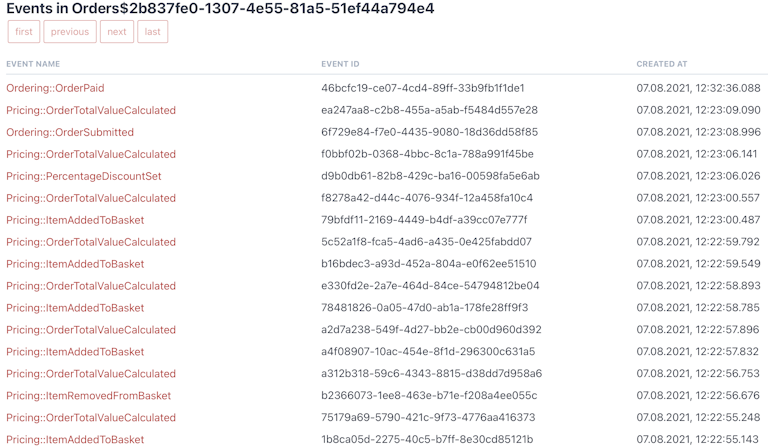View OrderTotalValueCalculated event created at 12:22:55.248
This screenshot has height=447, width=768.
[x=91, y=418]
